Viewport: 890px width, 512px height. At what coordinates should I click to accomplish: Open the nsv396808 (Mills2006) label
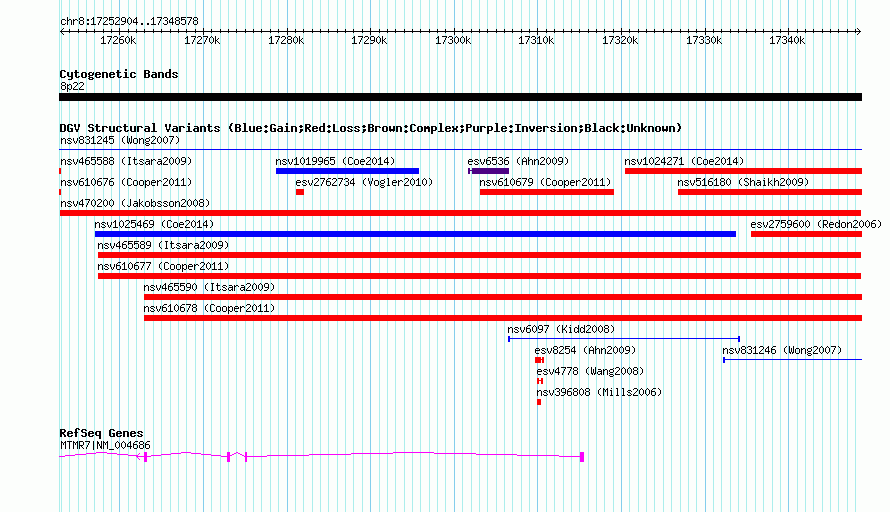[x=599, y=392]
